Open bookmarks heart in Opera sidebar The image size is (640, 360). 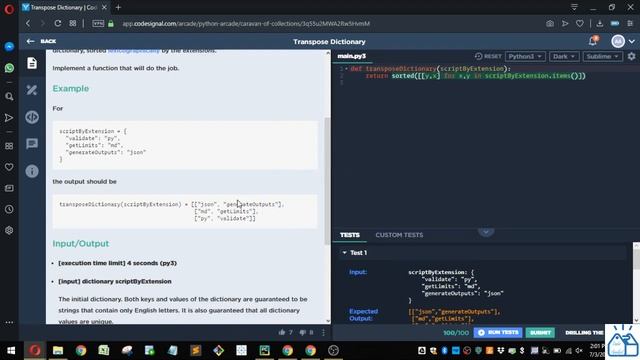click(9, 167)
